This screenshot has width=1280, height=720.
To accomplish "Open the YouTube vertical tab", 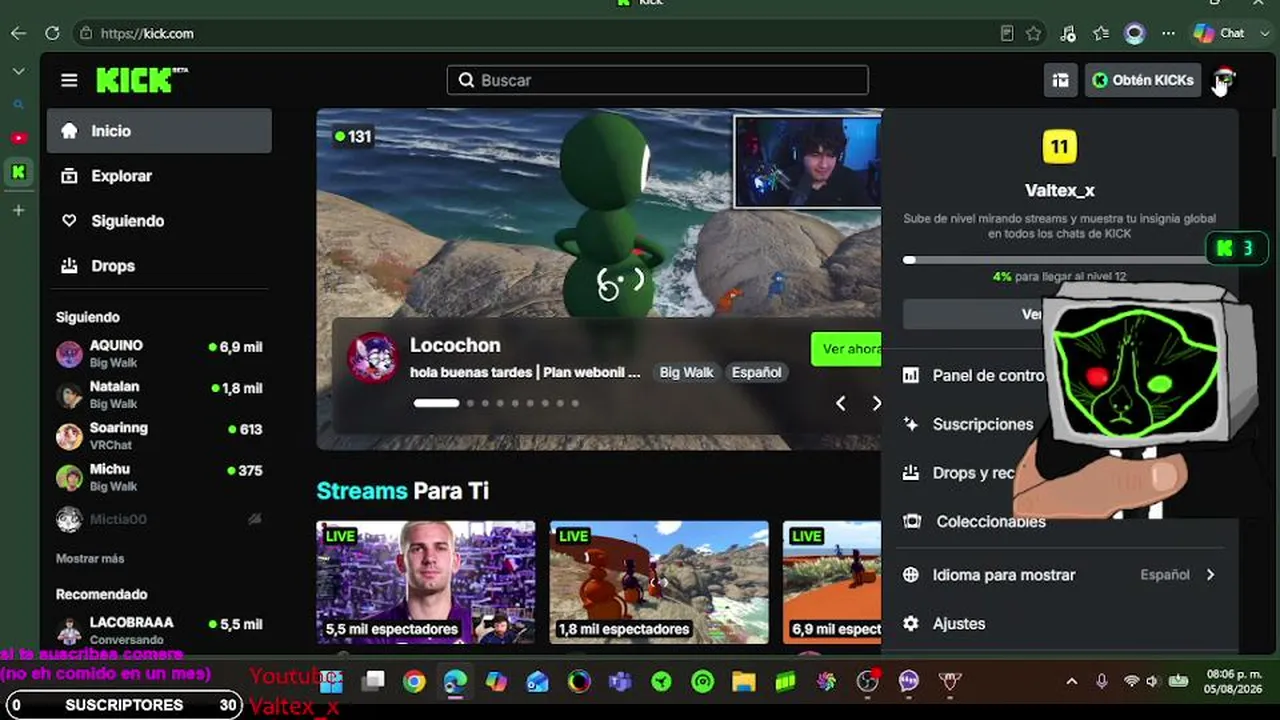I will click(x=18, y=138).
